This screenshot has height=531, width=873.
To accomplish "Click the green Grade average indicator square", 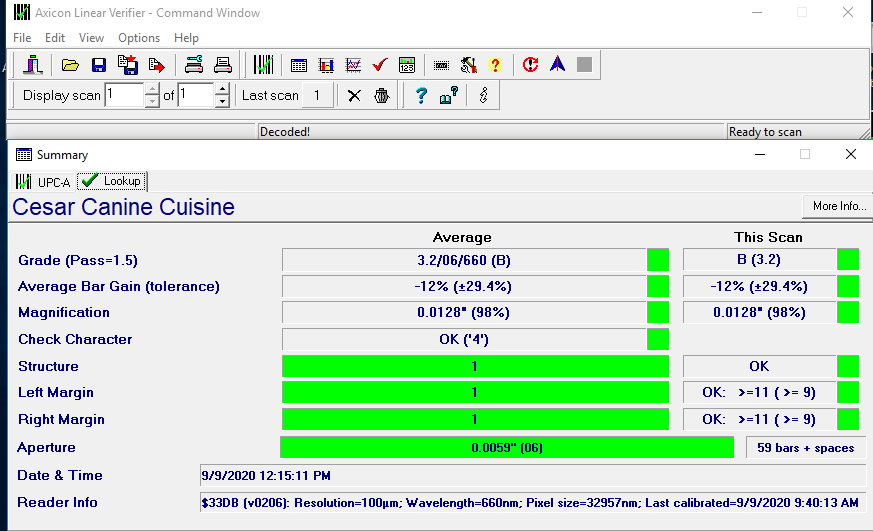I will pos(657,261).
